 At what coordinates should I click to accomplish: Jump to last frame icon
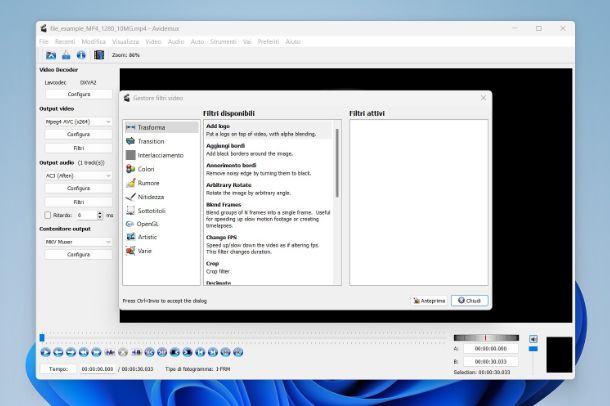click(213, 352)
